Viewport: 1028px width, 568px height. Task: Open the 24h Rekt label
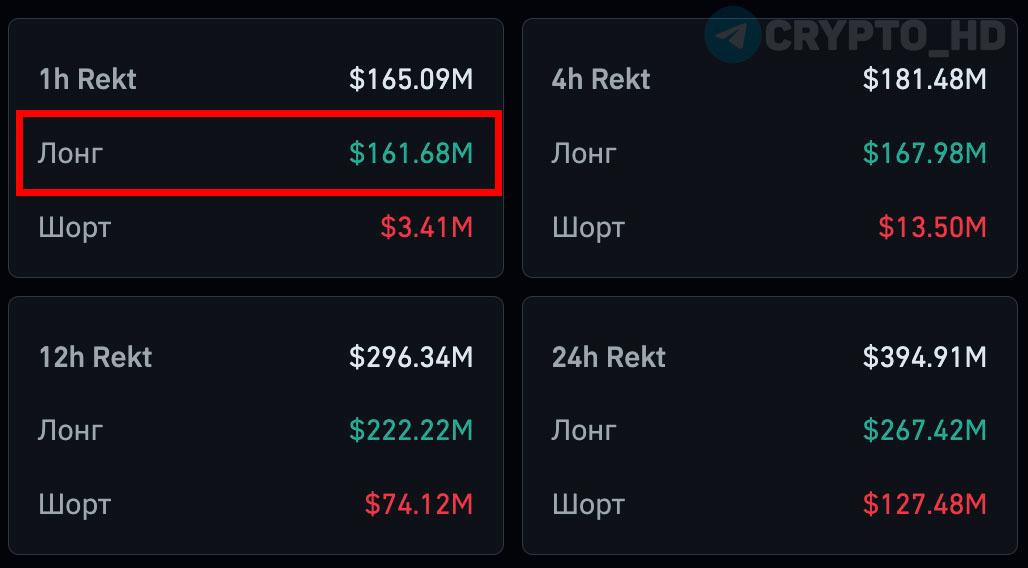coord(608,357)
